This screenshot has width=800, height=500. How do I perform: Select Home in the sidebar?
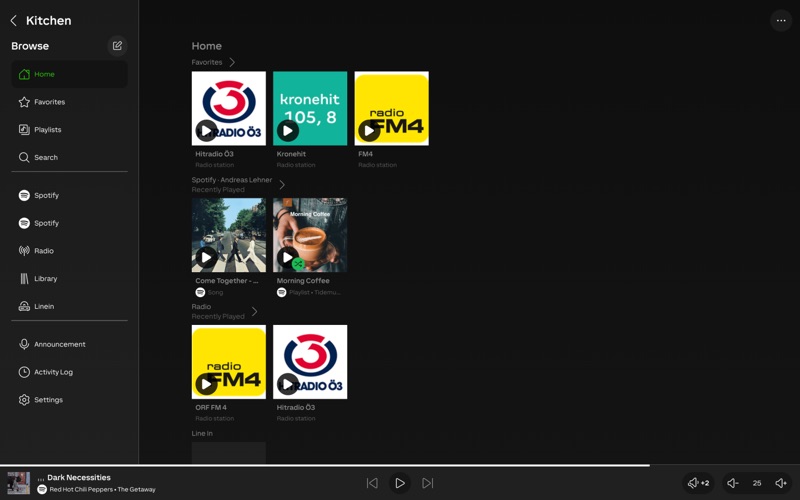tap(69, 74)
